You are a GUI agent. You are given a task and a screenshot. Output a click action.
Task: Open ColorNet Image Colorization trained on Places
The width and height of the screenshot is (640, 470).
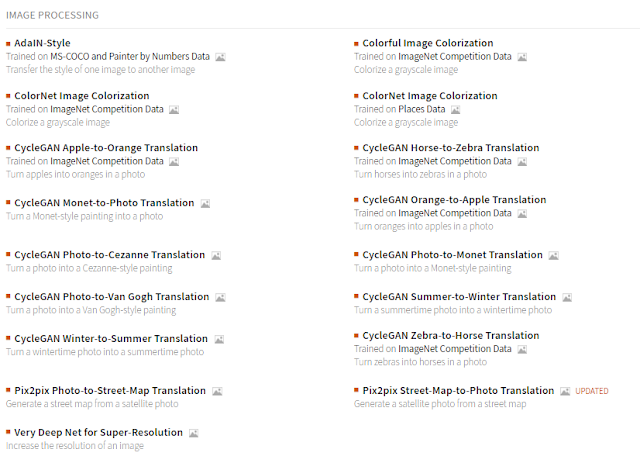430,96
